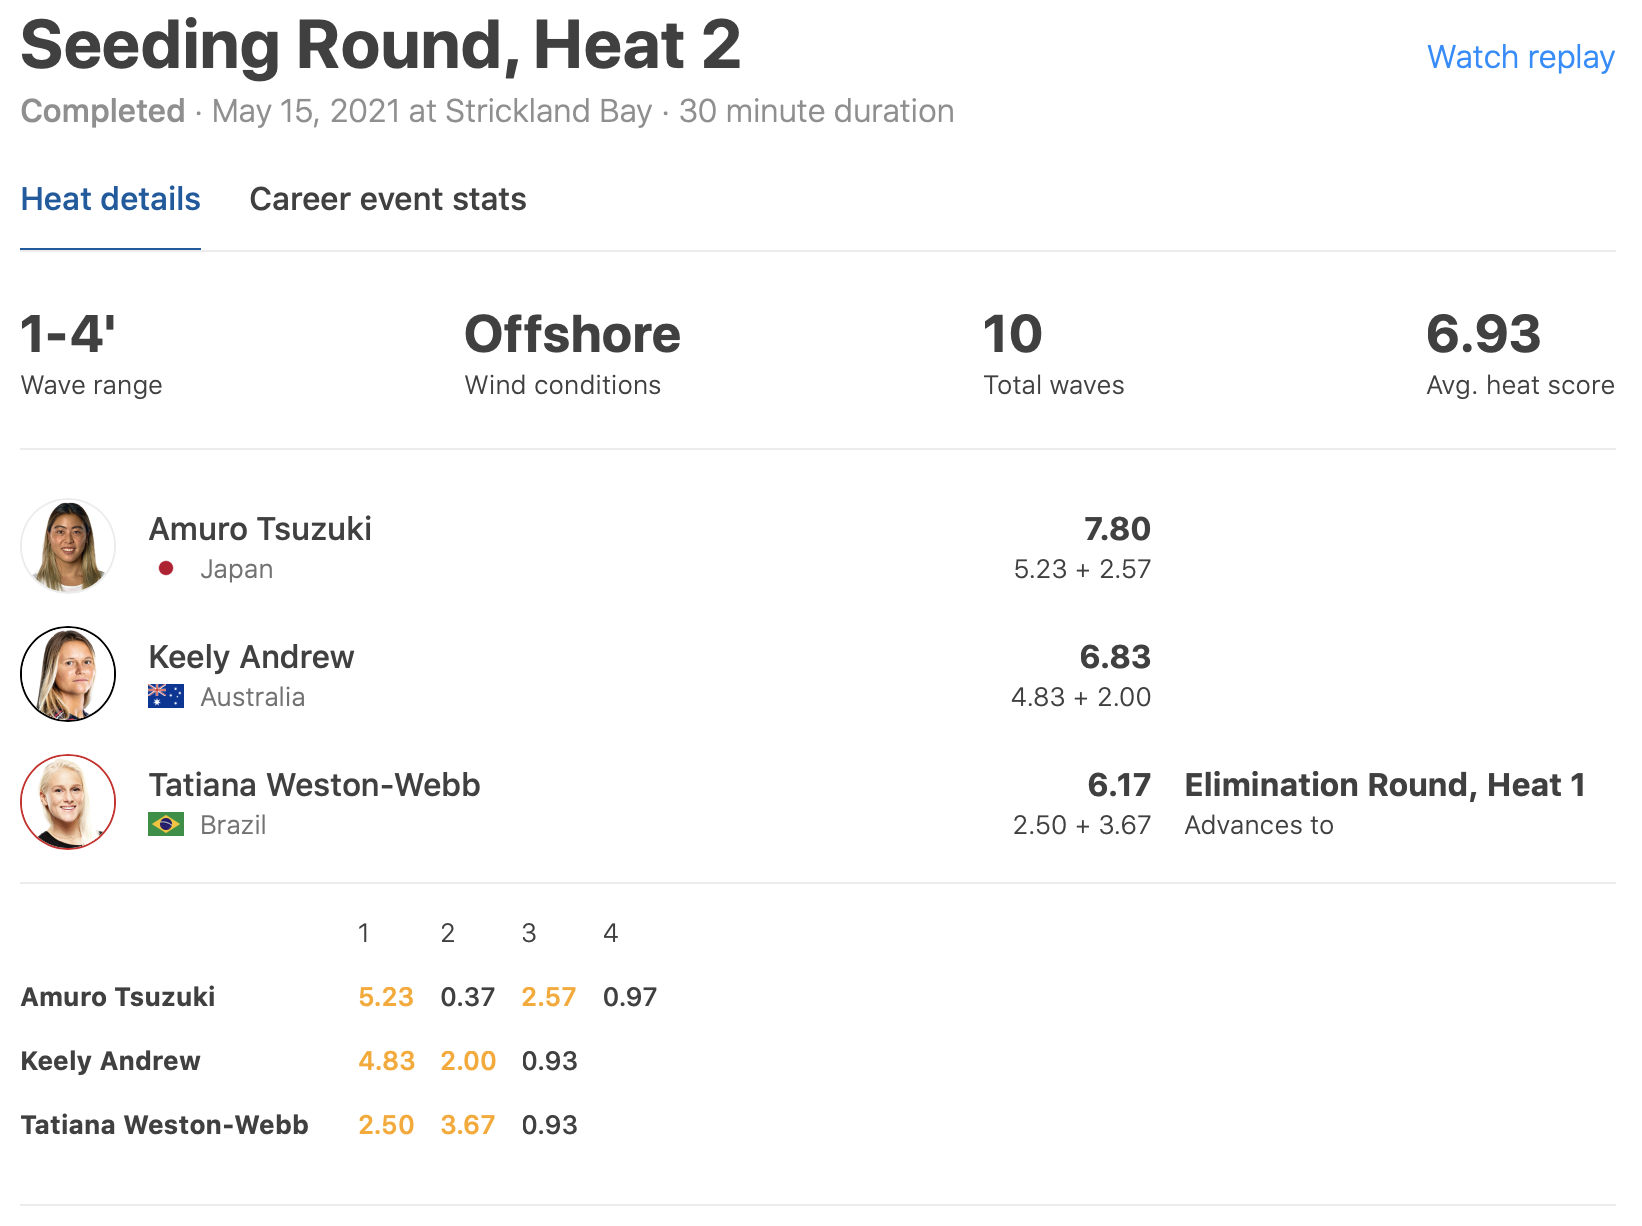The width and height of the screenshot is (1642, 1226).
Task: Open the Career event stats tab
Action: click(387, 199)
